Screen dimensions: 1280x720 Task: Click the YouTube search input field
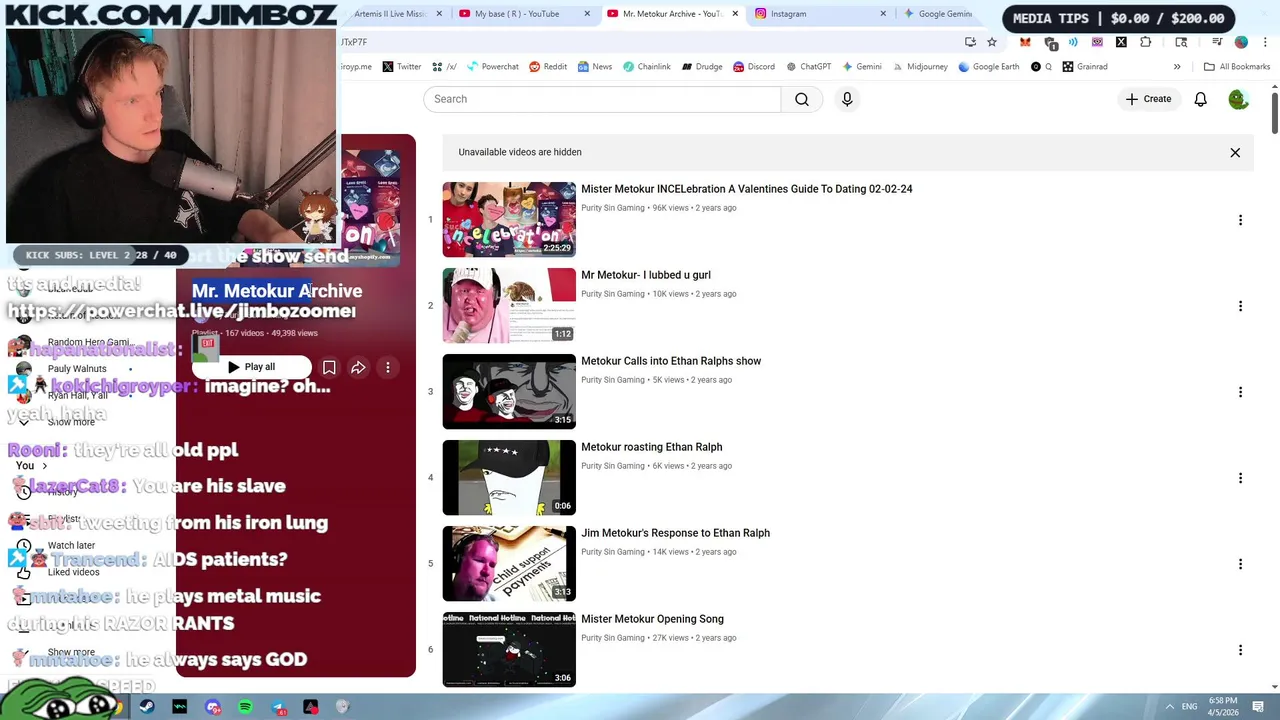point(602,99)
